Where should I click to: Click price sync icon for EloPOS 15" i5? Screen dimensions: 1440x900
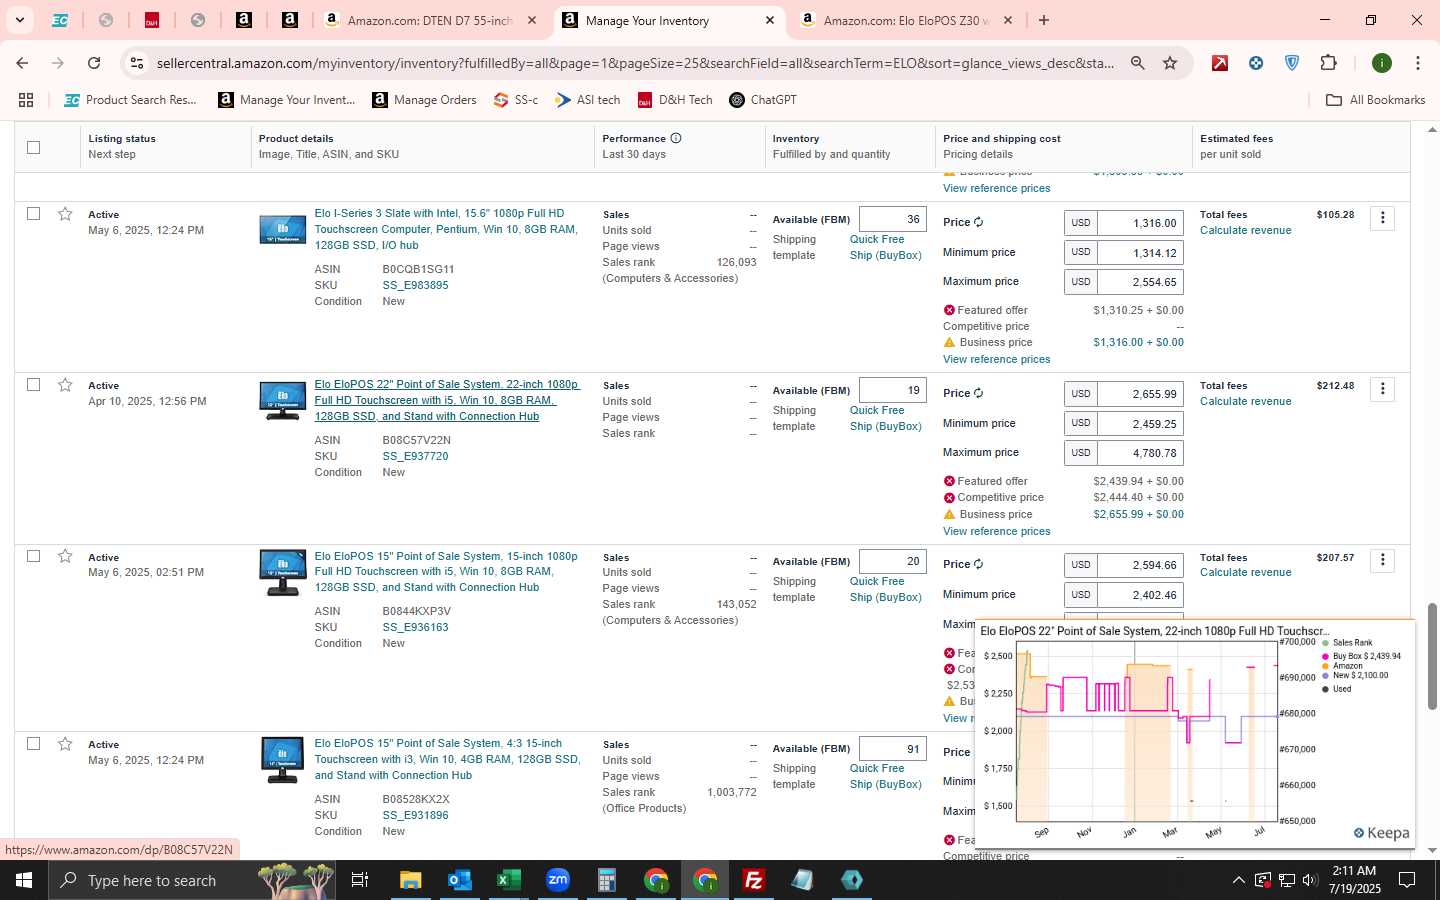point(978,564)
